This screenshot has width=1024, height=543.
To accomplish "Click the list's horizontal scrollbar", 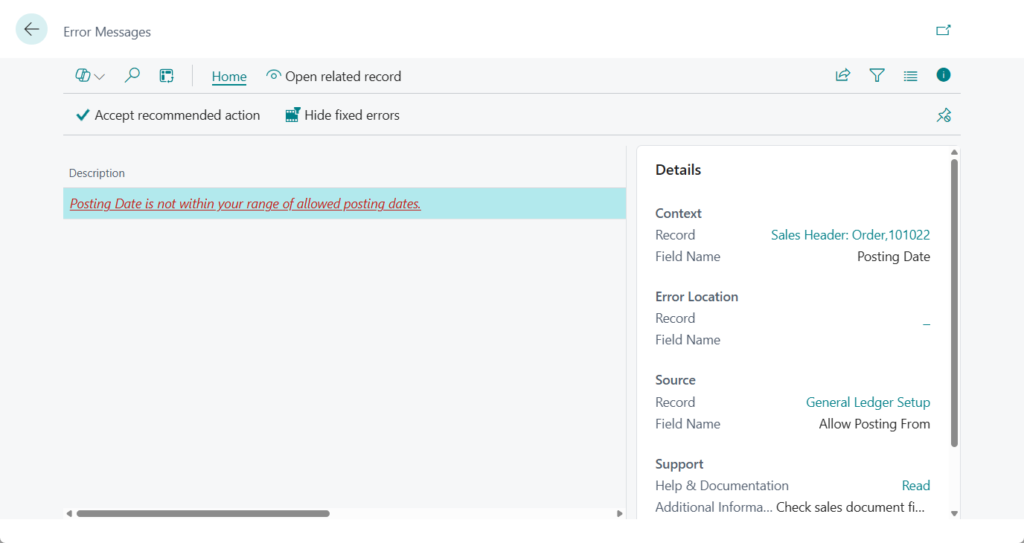I will point(202,513).
